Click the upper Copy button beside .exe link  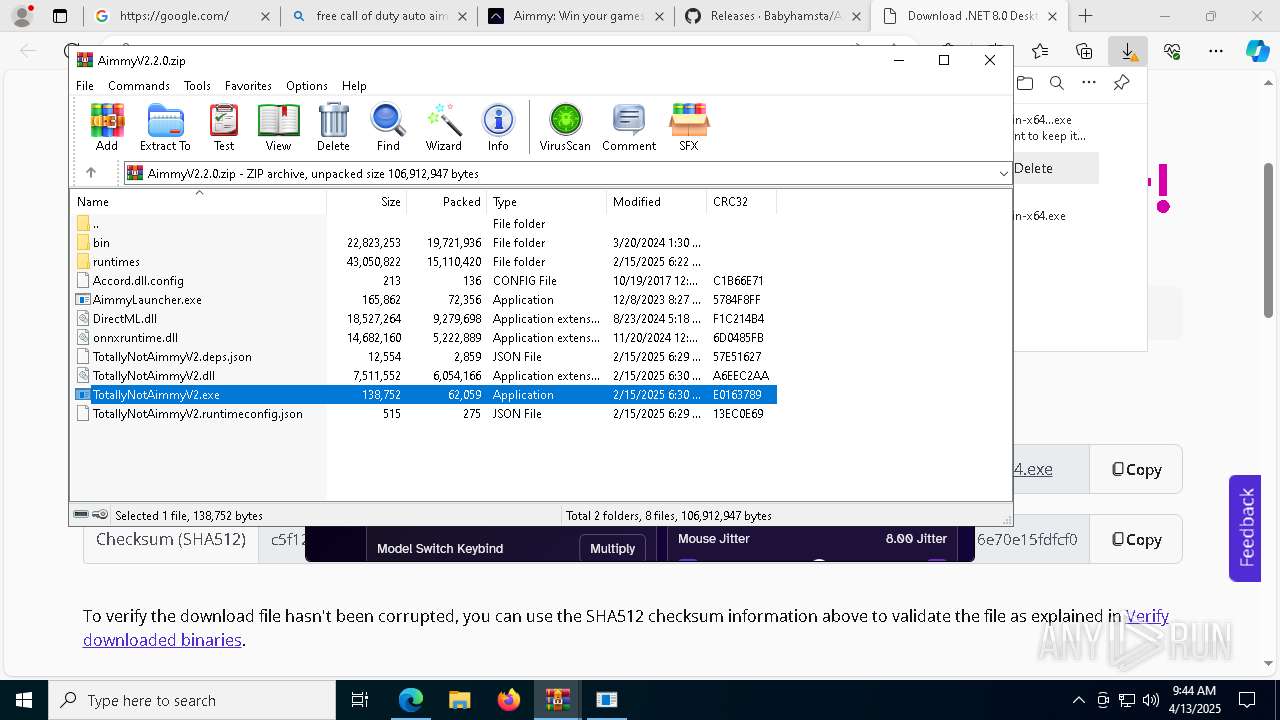pyautogui.click(x=1137, y=469)
